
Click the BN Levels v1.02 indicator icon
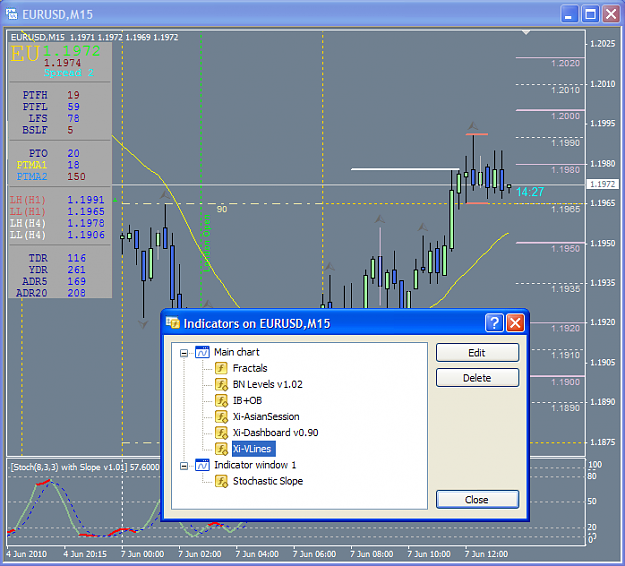(x=221, y=384)
